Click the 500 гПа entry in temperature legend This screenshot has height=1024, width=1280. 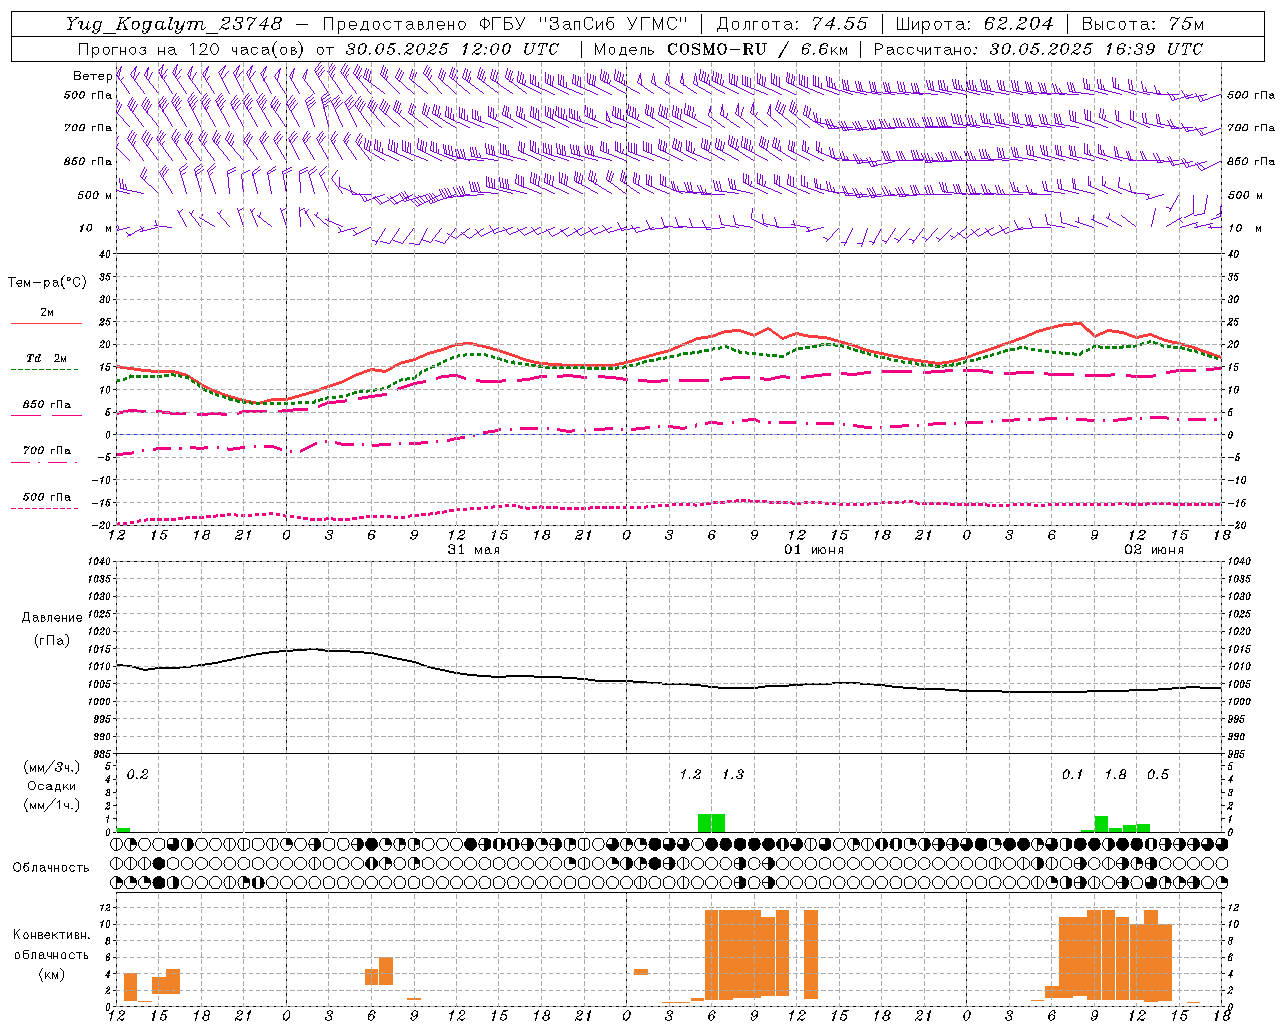47,497
